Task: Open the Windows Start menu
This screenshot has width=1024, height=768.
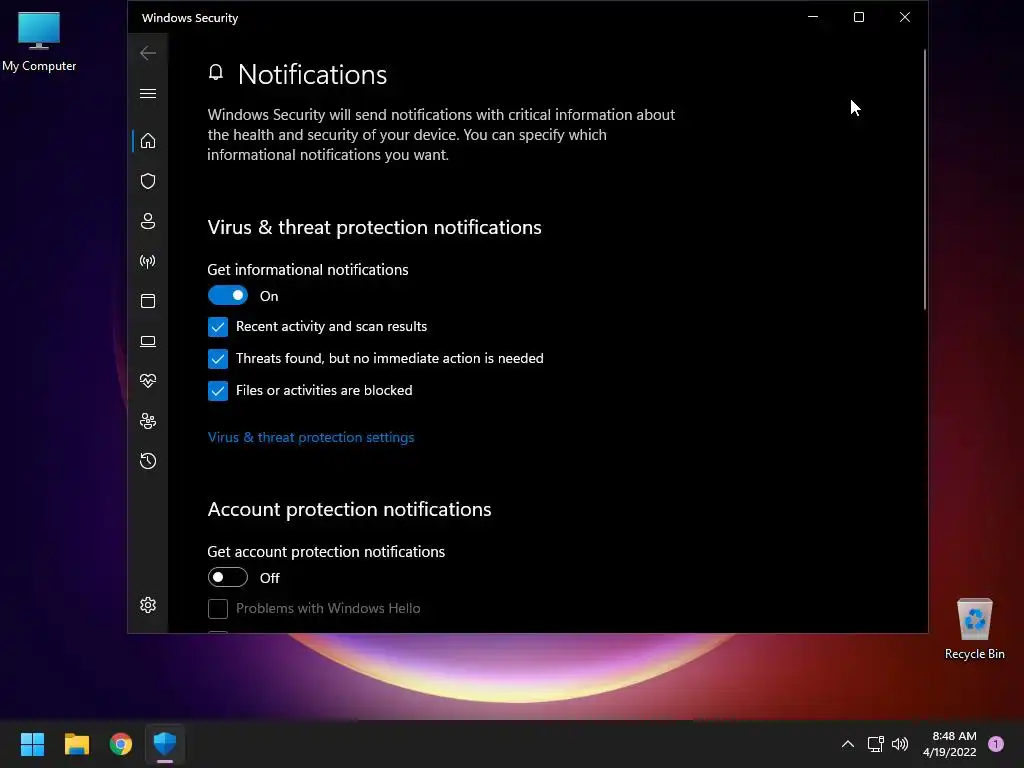Action: pos(32,744)
